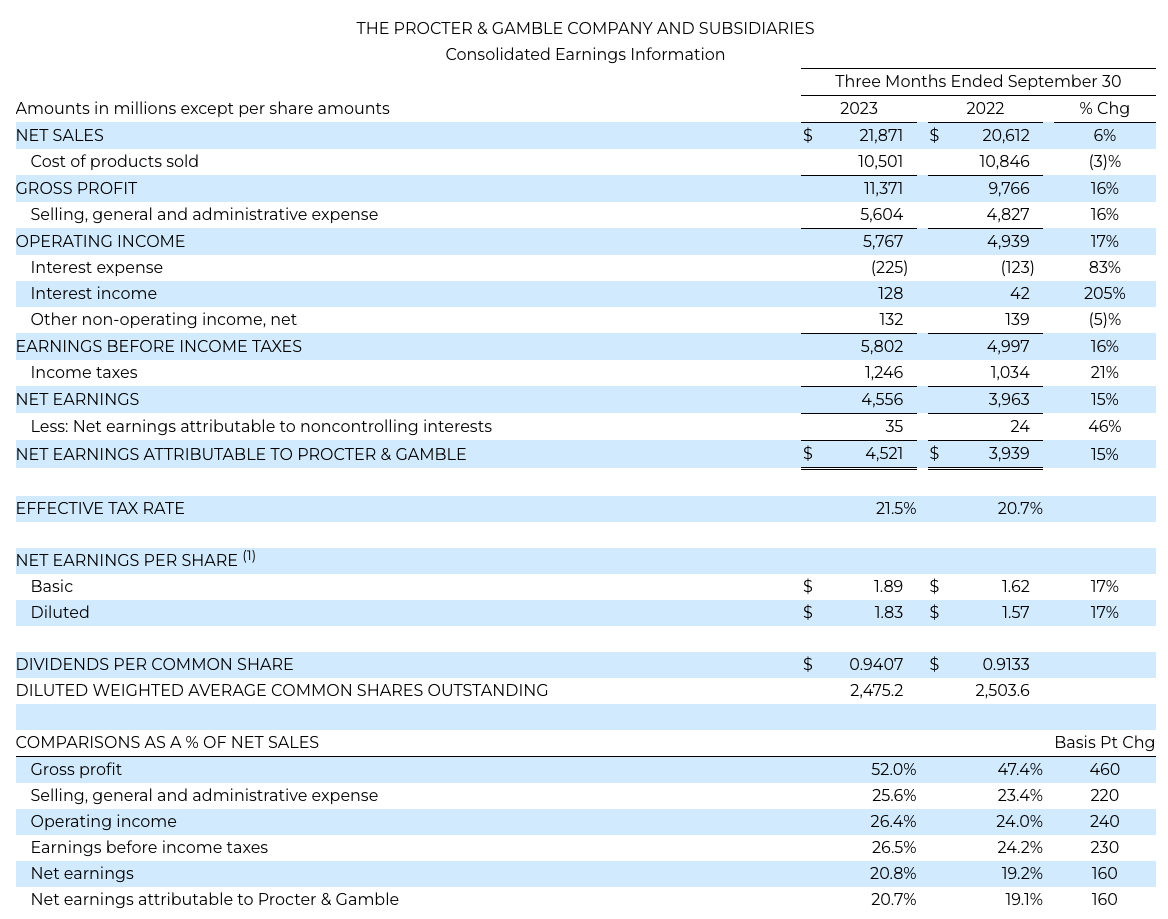Click the 2022 basic EPS value 1.62
The width and height of the screenshot is (1168, 919).
pyautogui.click(x=1015, y=586)
